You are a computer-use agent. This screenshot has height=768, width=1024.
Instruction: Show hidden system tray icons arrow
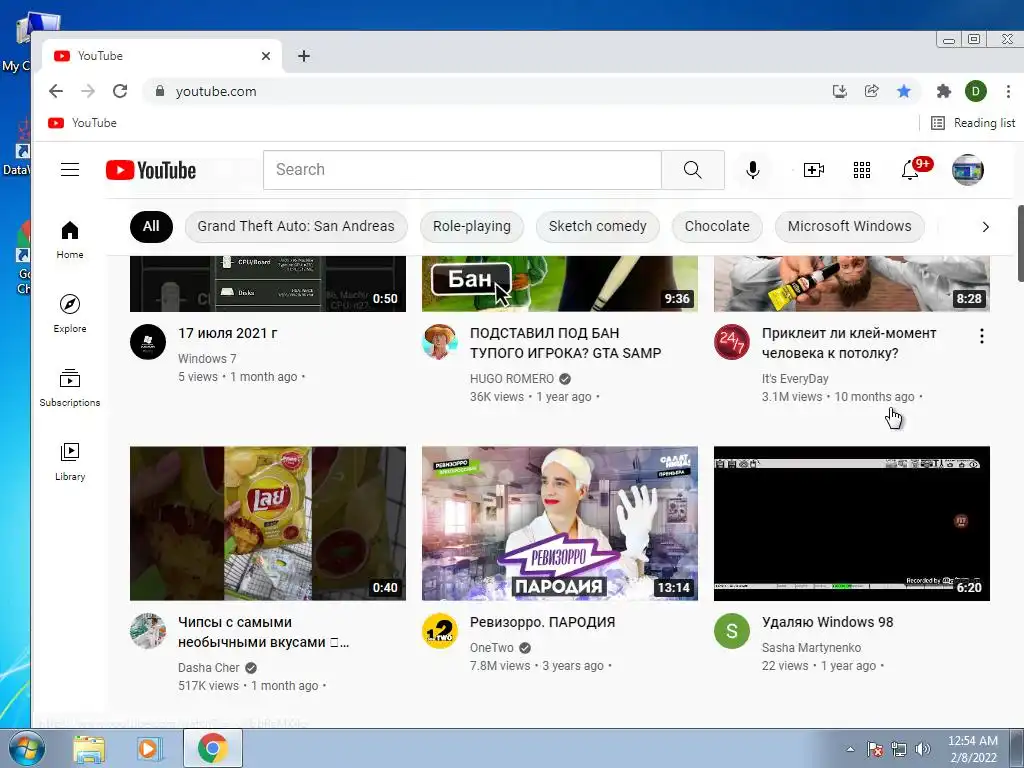[850, 749]
